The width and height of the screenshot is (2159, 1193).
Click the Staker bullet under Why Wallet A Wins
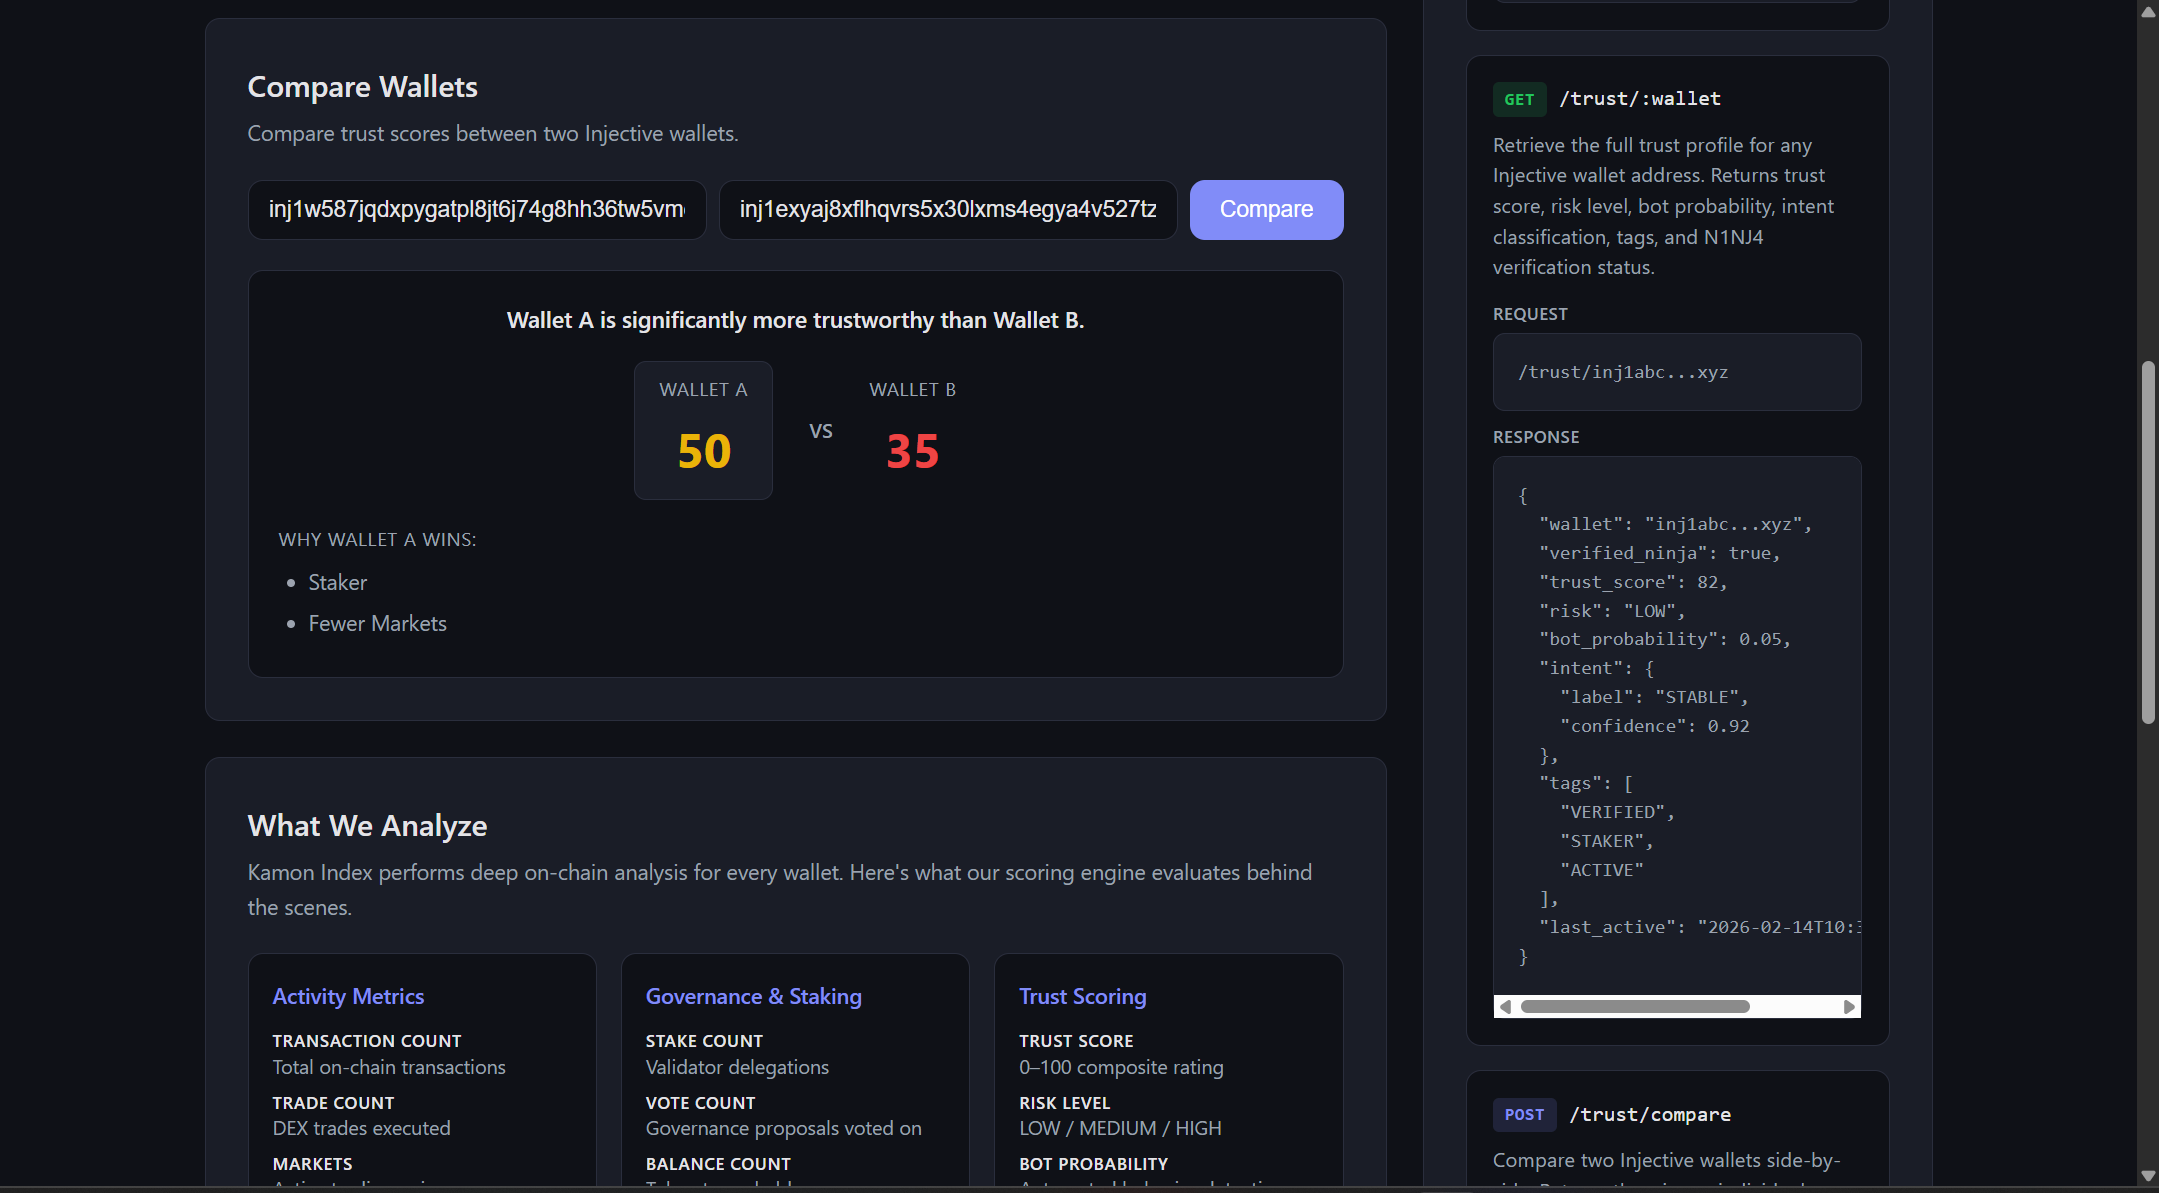tap(337, 582)
